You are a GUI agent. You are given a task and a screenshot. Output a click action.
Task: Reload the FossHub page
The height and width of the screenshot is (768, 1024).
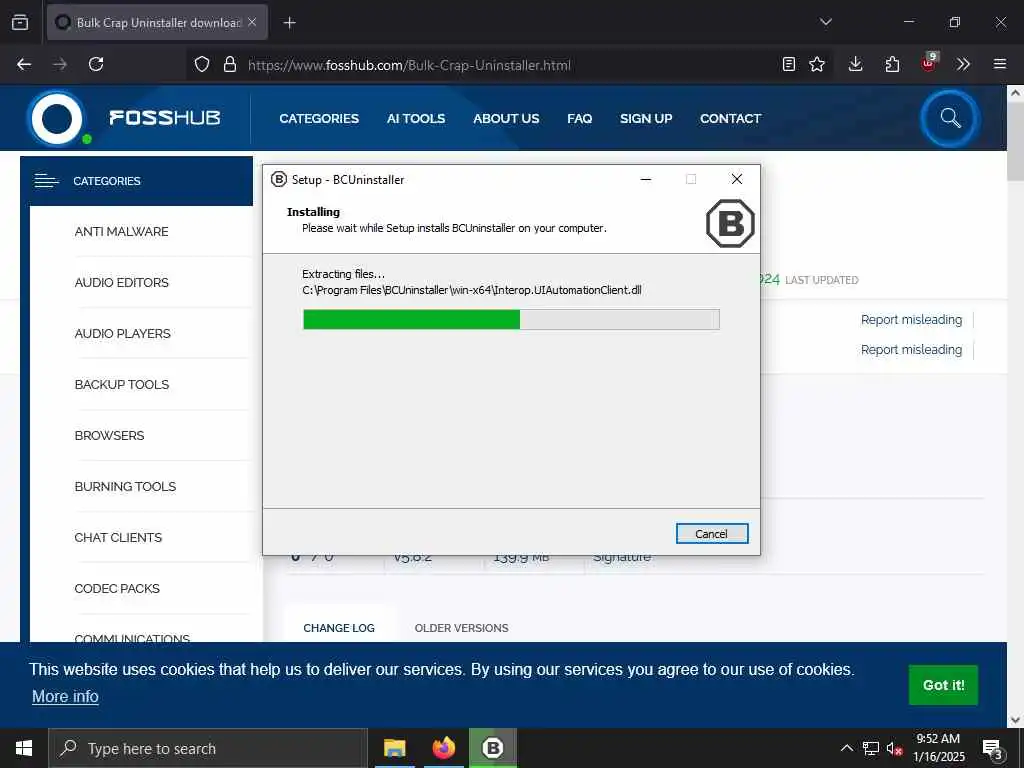pos(96,64)
